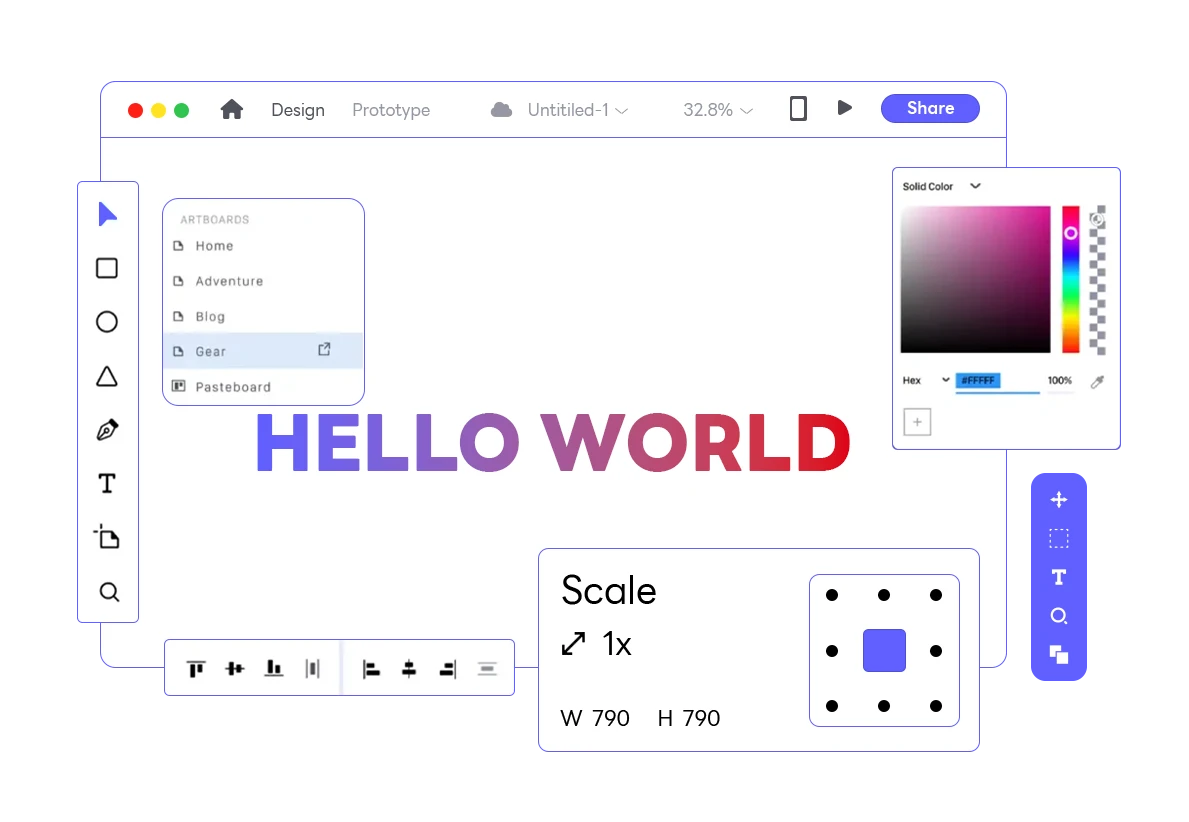Select top-center scale anchor point
The image size is (1189, 822).
883,595
